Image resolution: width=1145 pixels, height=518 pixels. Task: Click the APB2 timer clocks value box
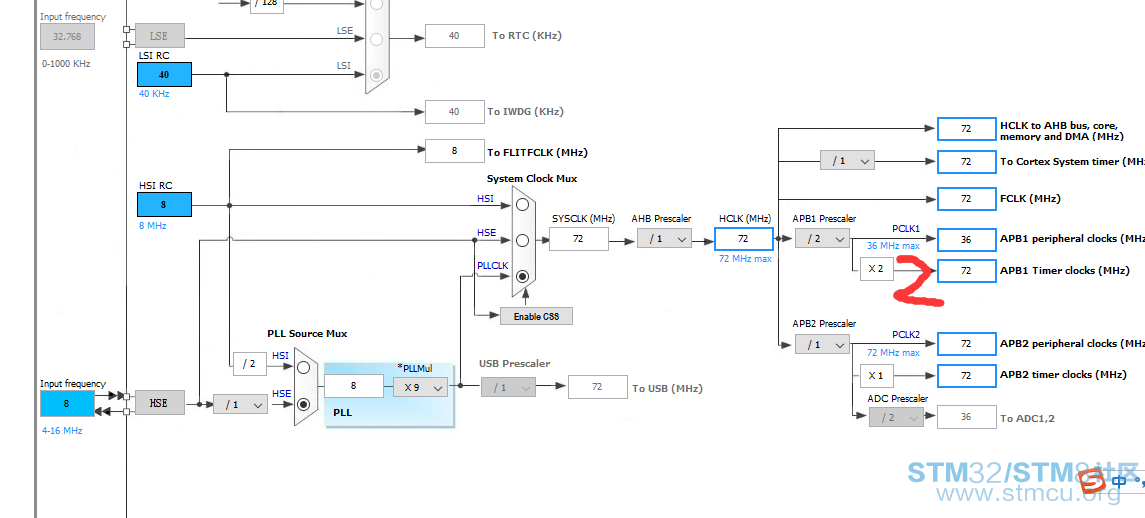click(966, 376)
